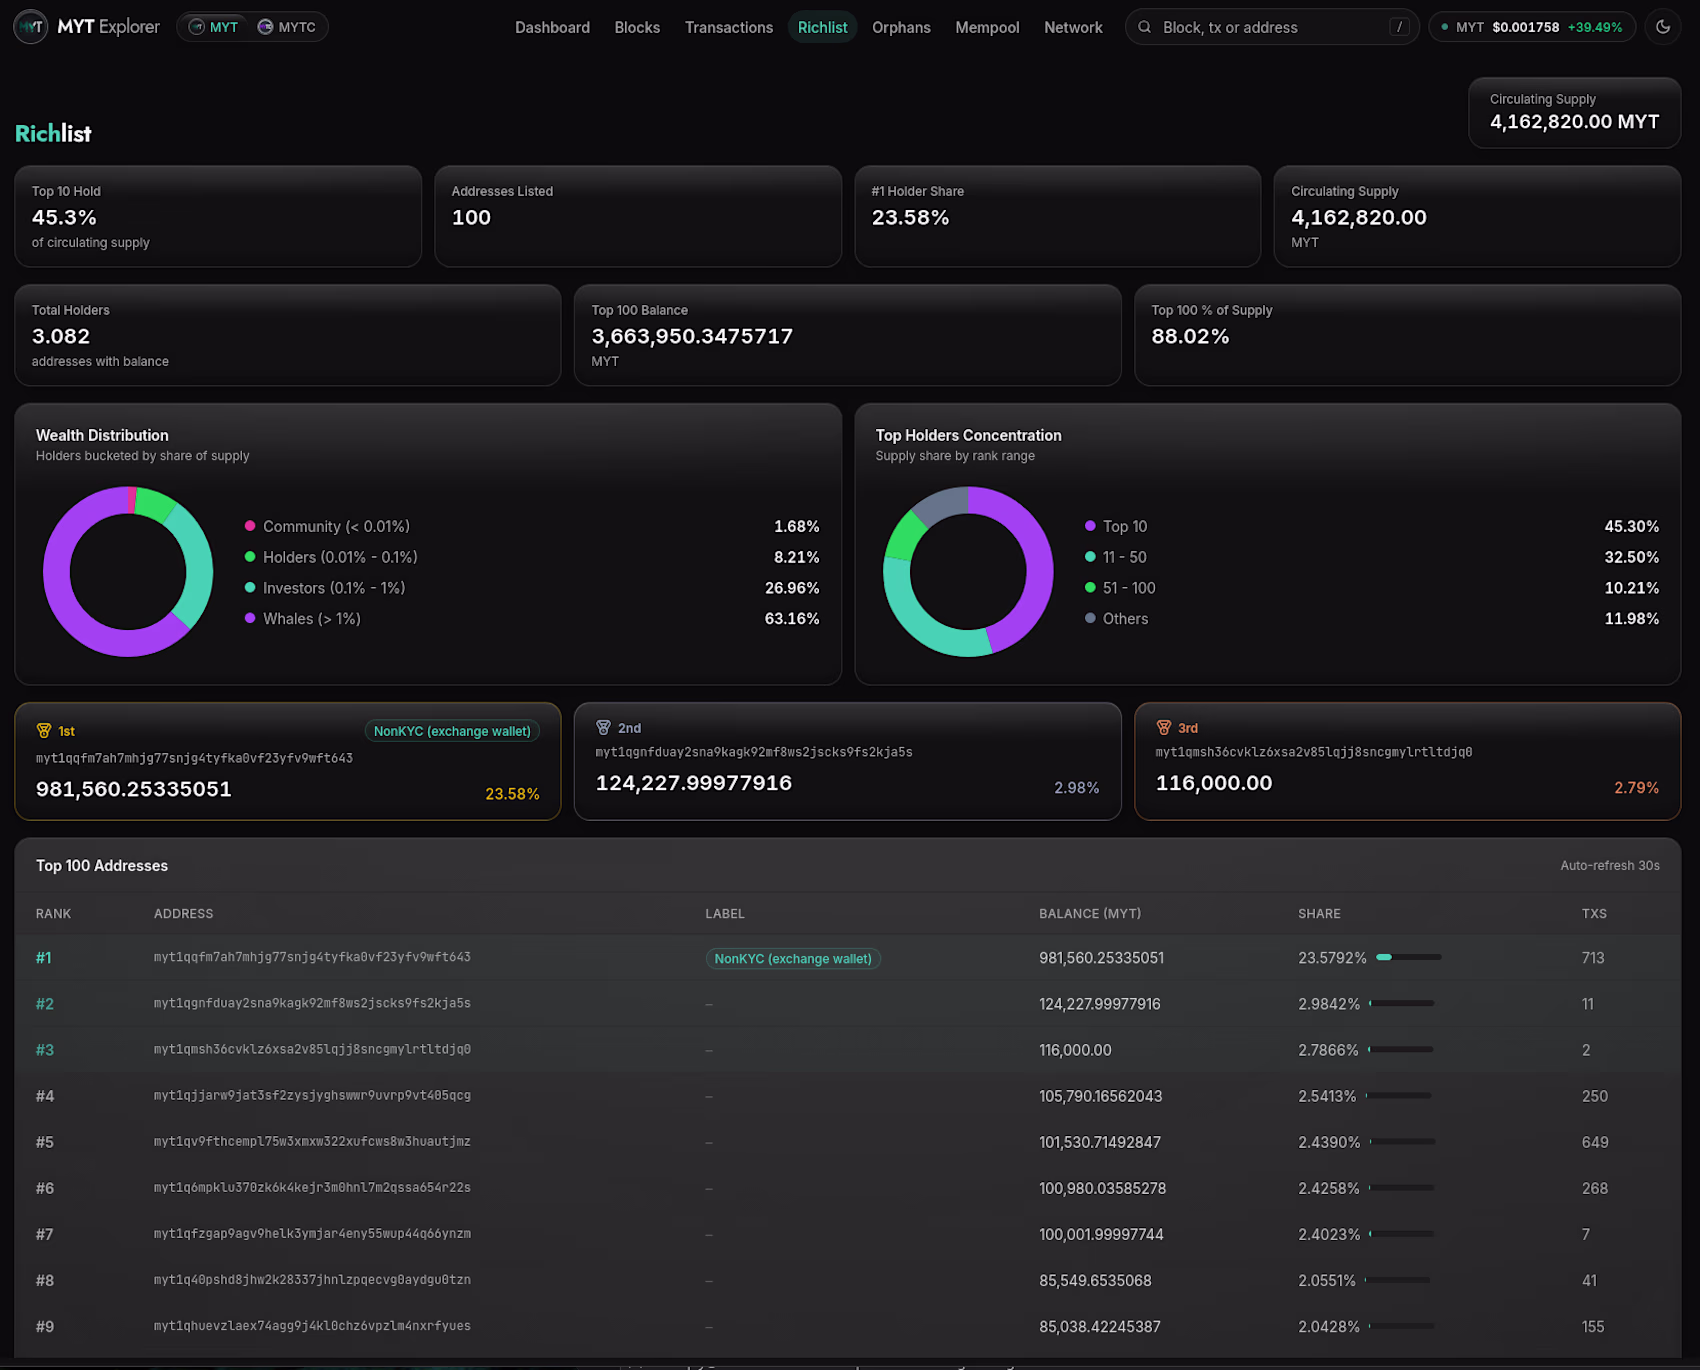Viewport: 1700px width, 1370px height.
Task: Click the NonKYC exchange wallet label in table
Action: [x=793, y=958]
